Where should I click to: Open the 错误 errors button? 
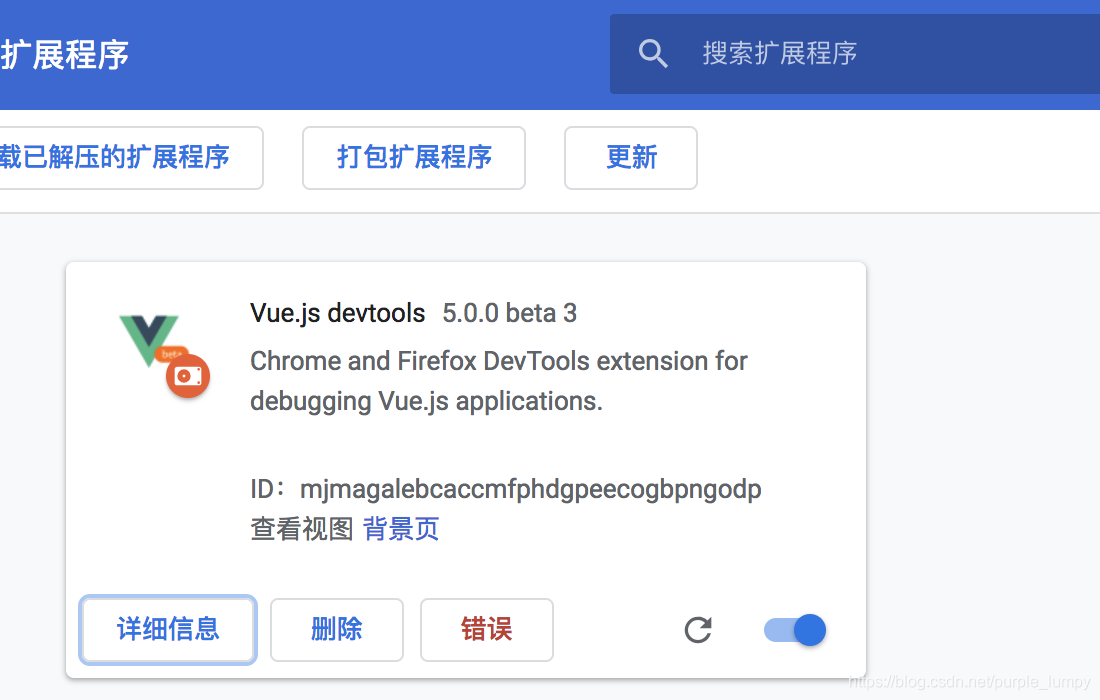coord(487,630)
